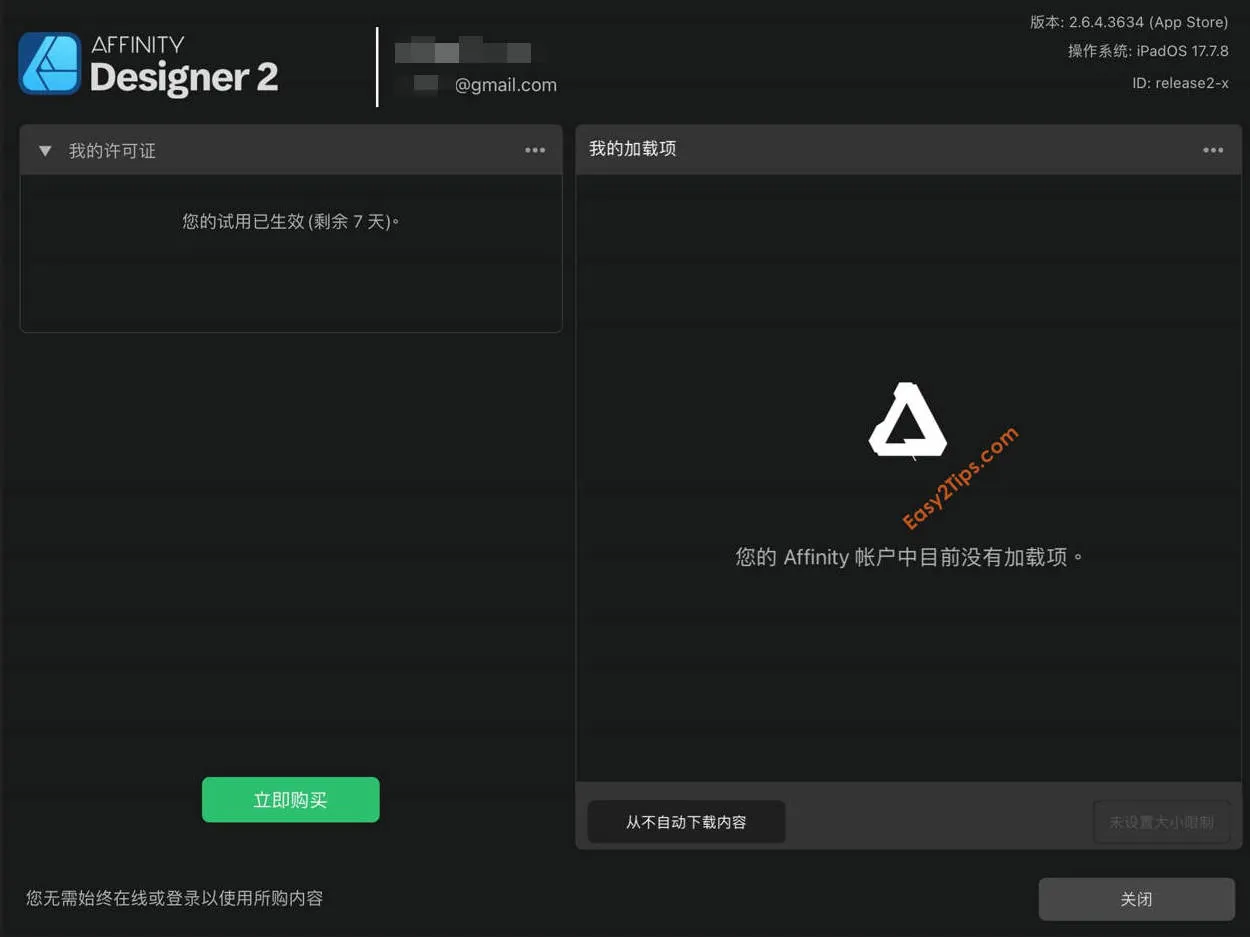Screen dimensions: 1250x937
Task: Click the no add-ons message text
Action: (x=909, y=557)
